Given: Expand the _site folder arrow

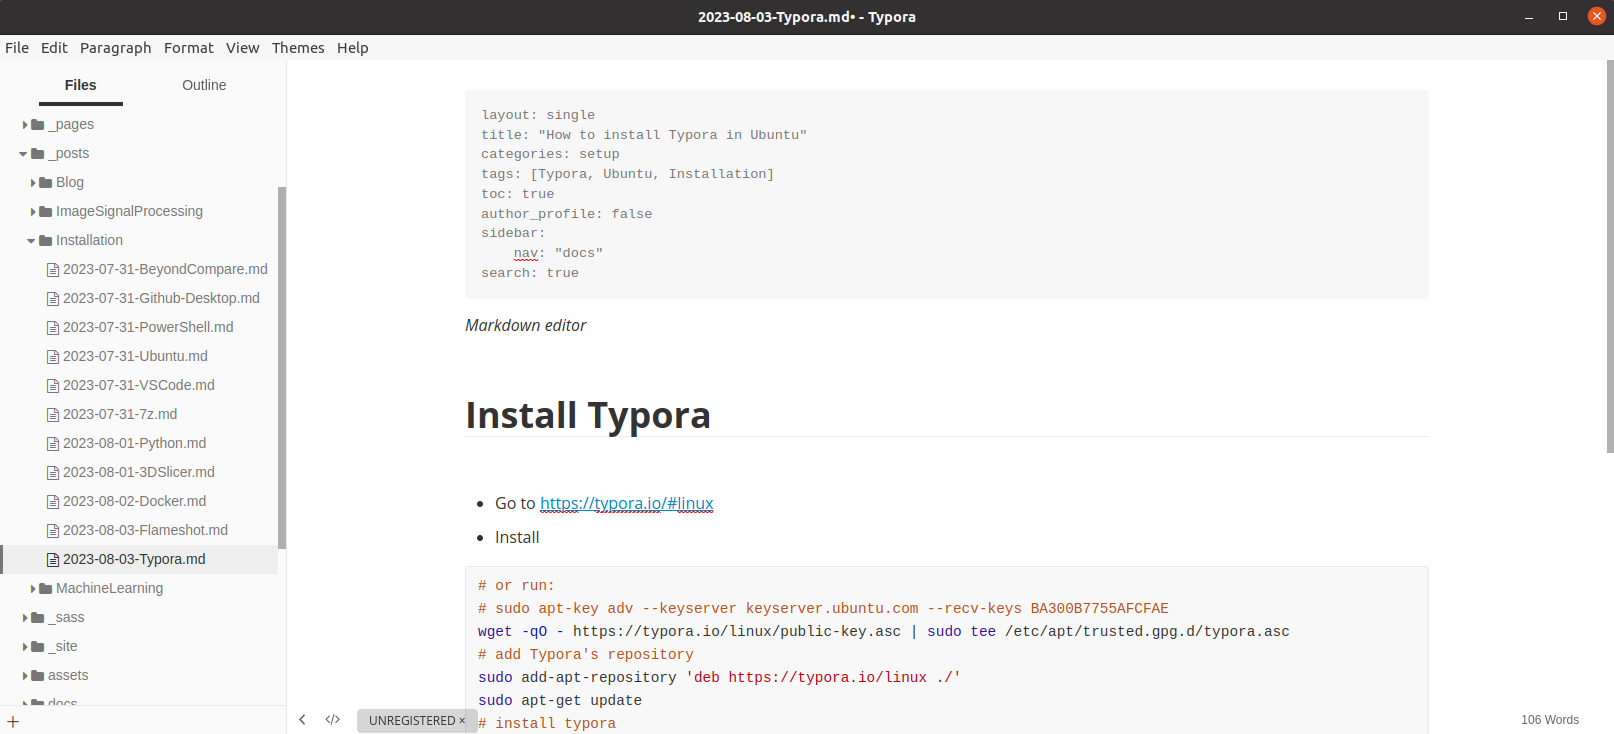Looking at the screenshot, I should [25, 646].
